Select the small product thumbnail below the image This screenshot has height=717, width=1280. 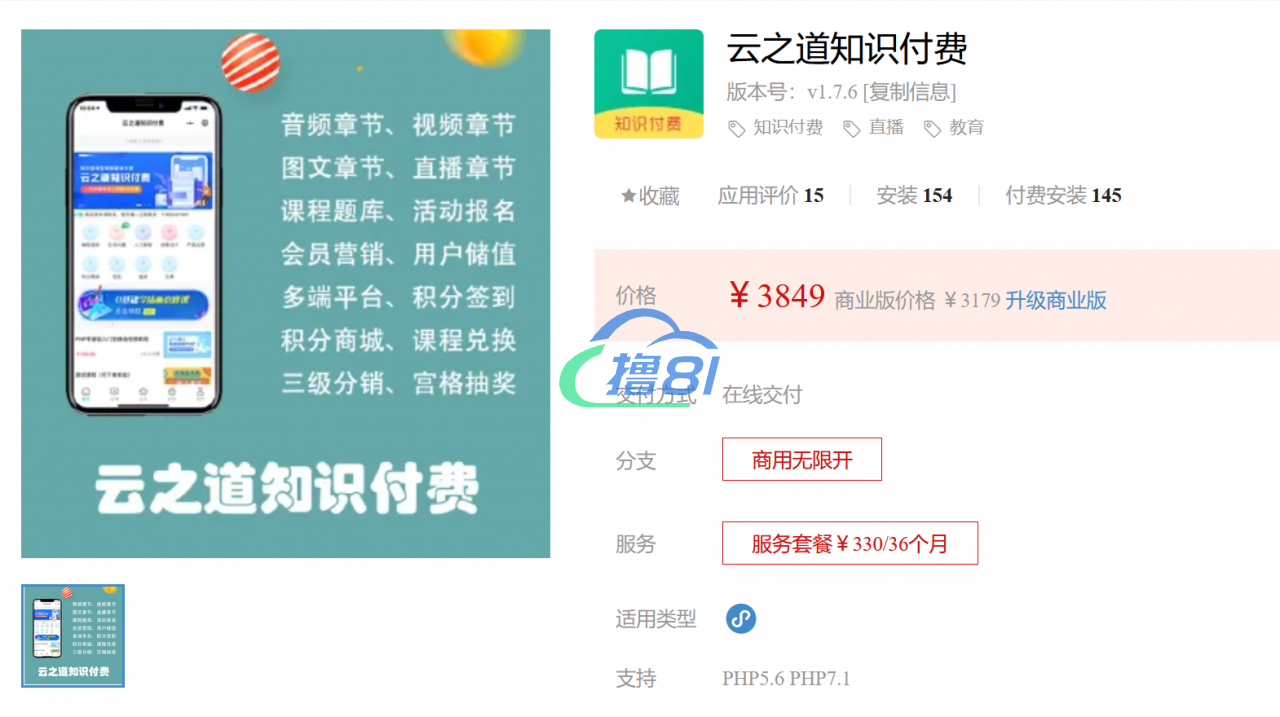(x=73, y=636)
